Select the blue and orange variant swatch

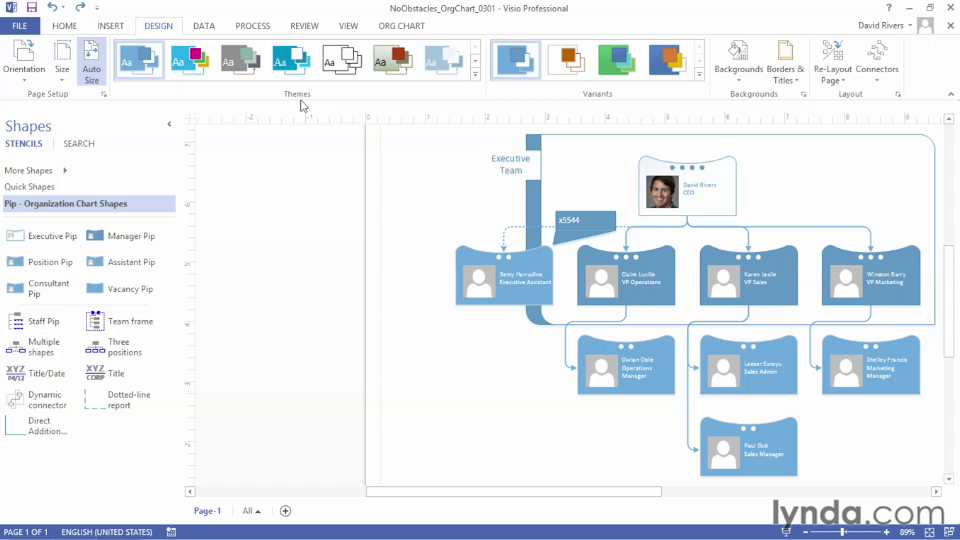coord(667,59)
